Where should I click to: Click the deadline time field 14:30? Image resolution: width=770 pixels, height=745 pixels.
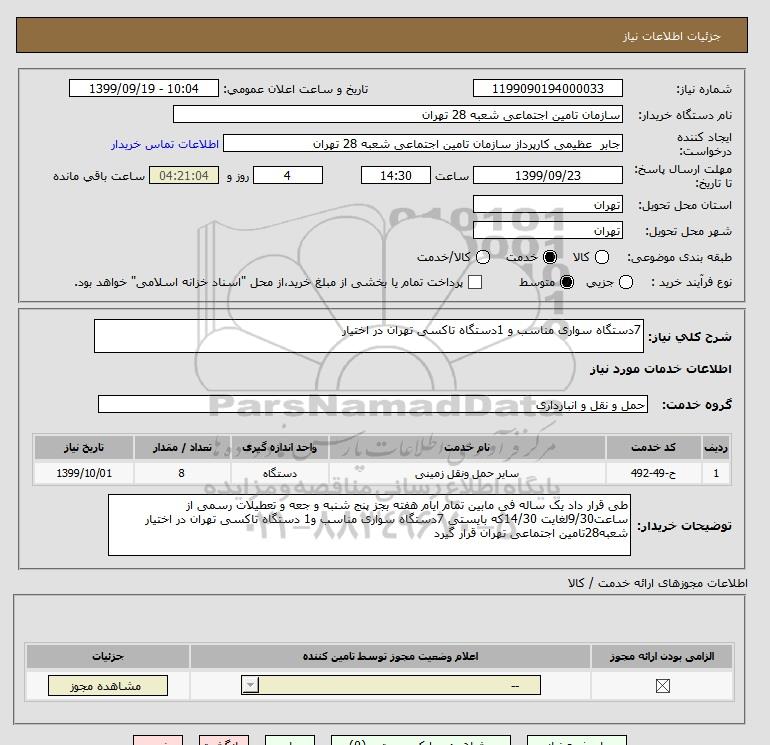[x=396, y=175]
